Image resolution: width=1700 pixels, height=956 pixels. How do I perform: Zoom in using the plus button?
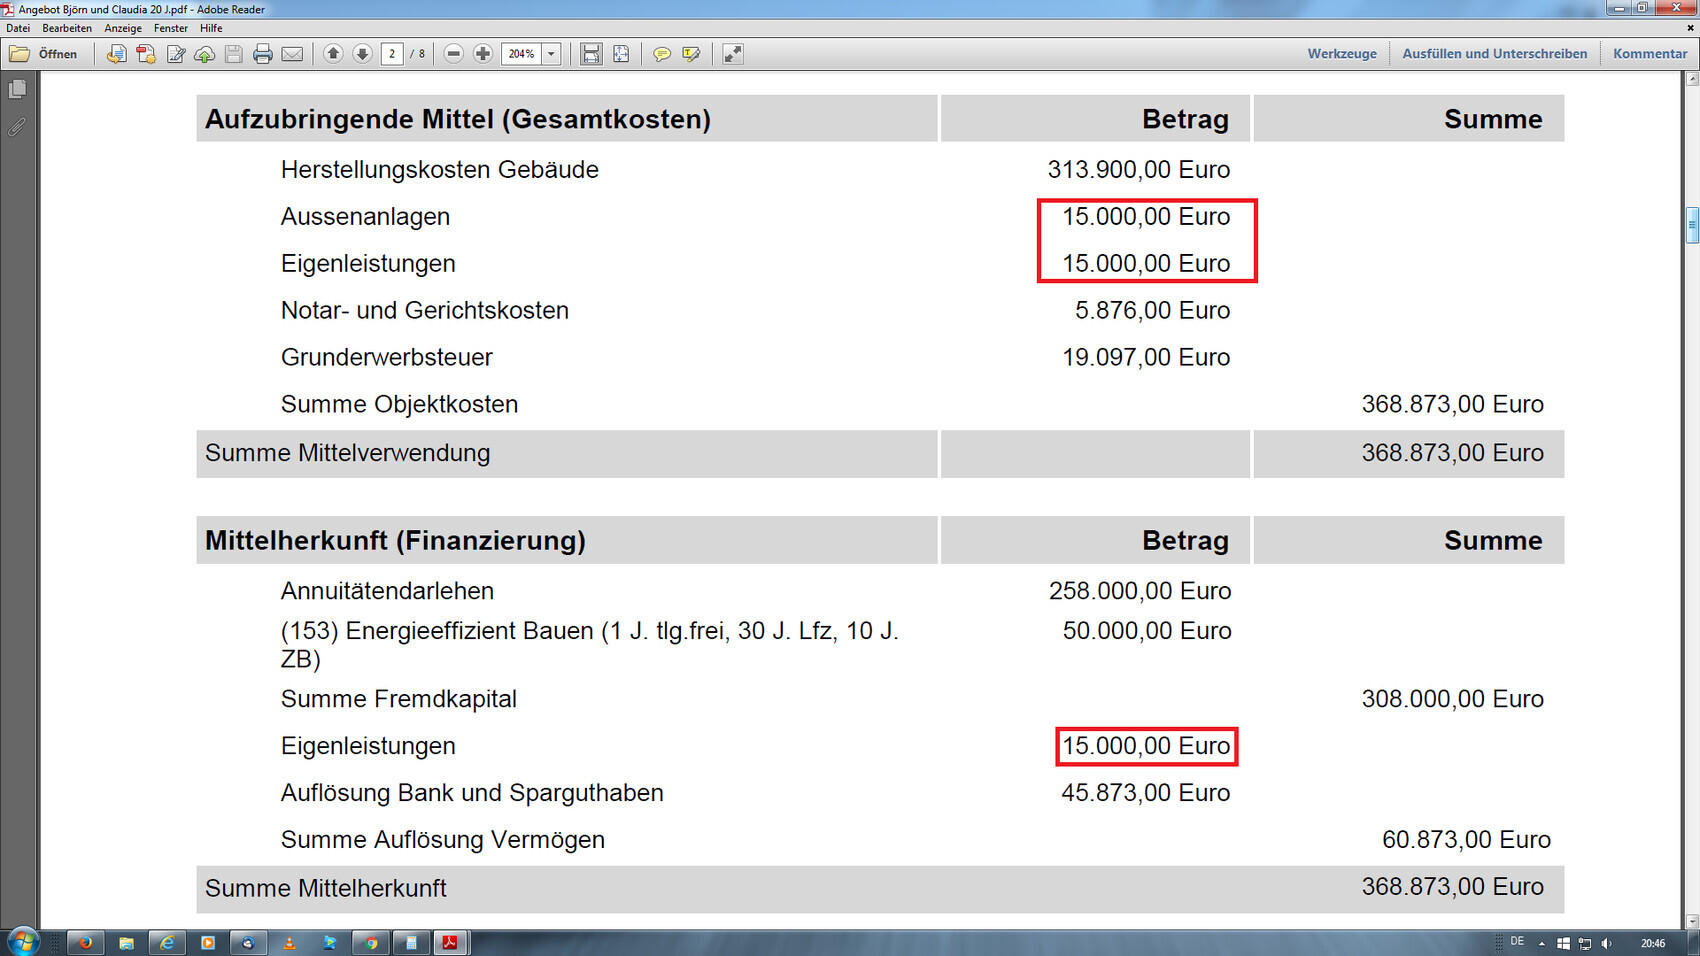coord(483,54)
